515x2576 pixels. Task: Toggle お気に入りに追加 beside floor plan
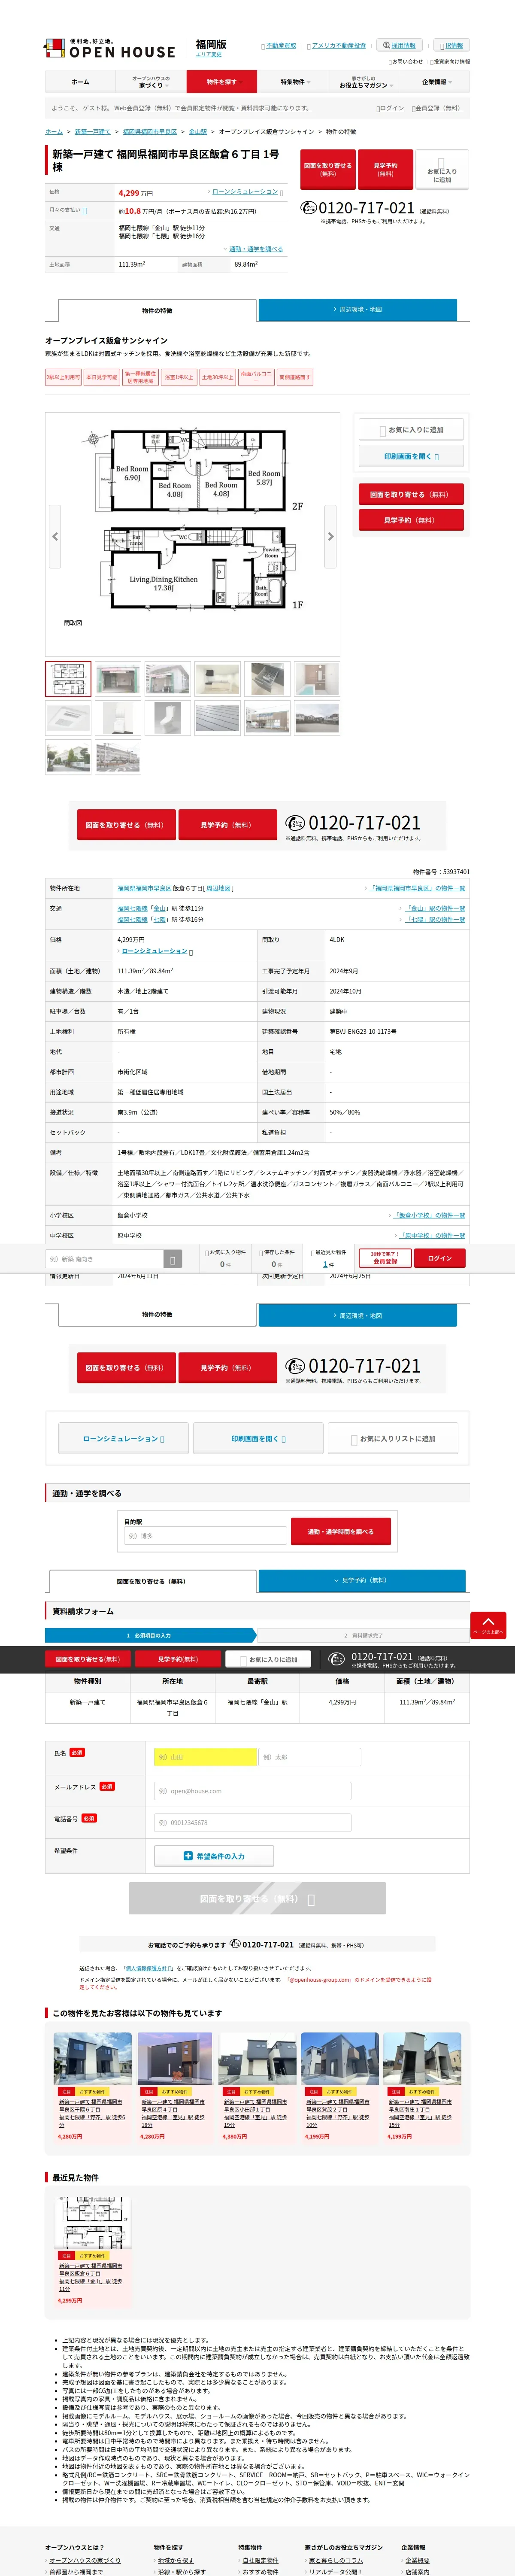pyautogui.click(x=411, y=430)
